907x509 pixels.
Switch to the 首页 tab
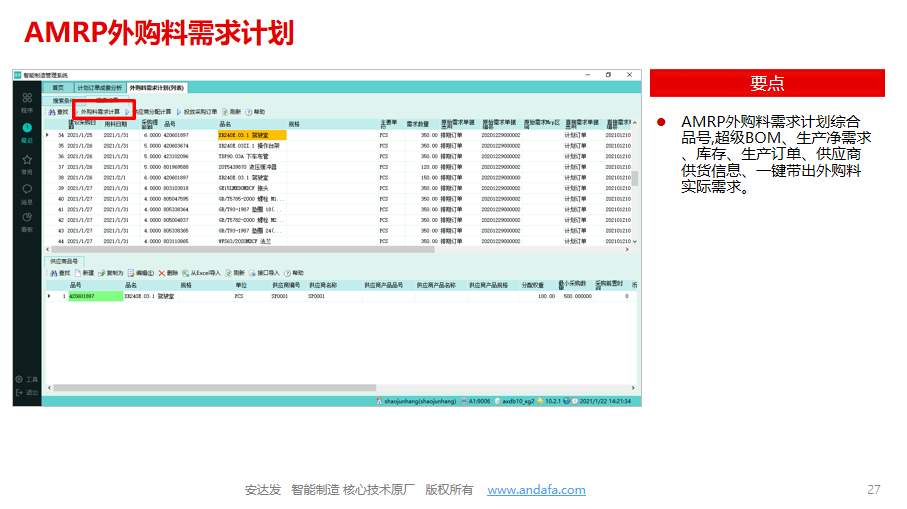[59, 88]
